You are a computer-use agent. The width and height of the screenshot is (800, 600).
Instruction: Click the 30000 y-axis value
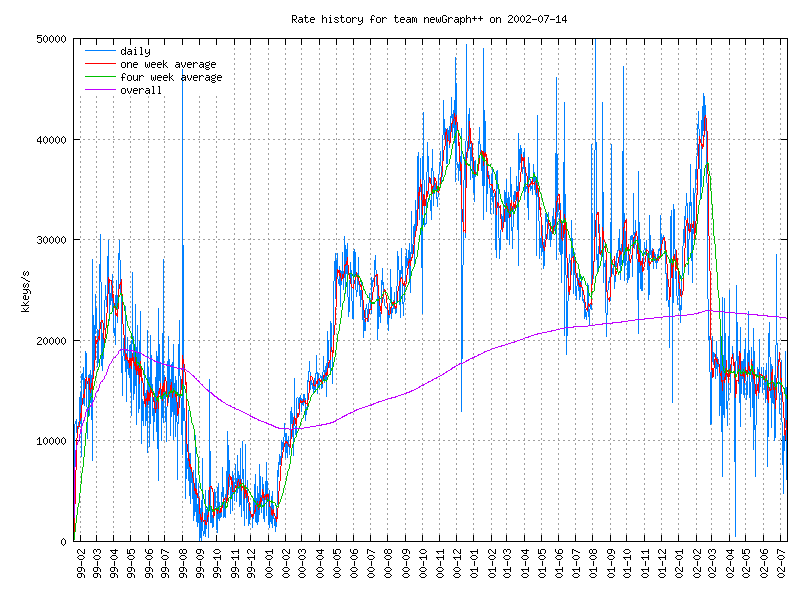[52, 240]
